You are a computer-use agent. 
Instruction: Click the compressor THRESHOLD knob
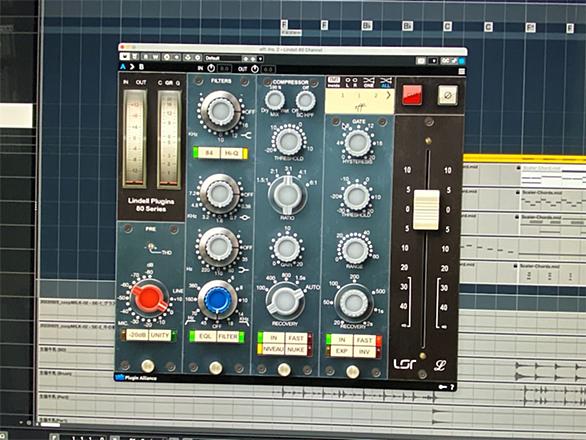tap(289, 141)
